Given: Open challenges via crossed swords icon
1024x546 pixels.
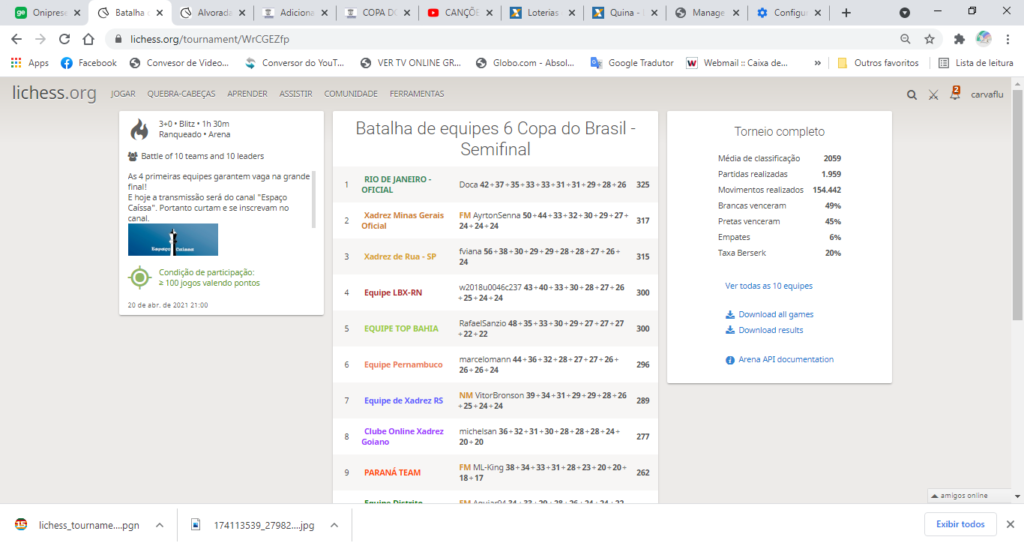Looking at the screenshot, I should point(933,94).
